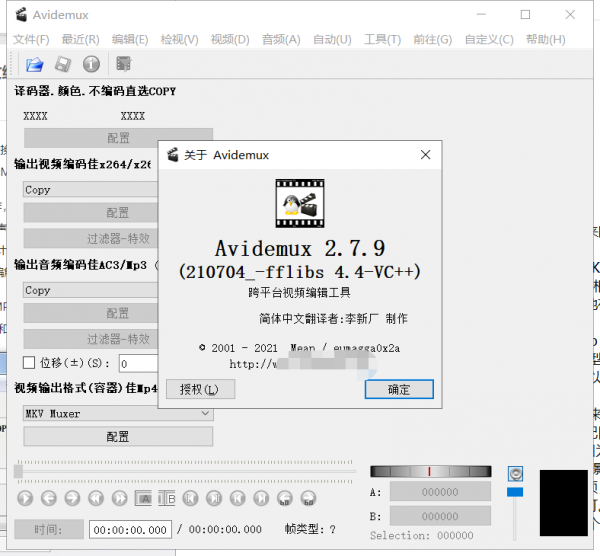Open the 工具(T) menu

click(x=382, y=39)
